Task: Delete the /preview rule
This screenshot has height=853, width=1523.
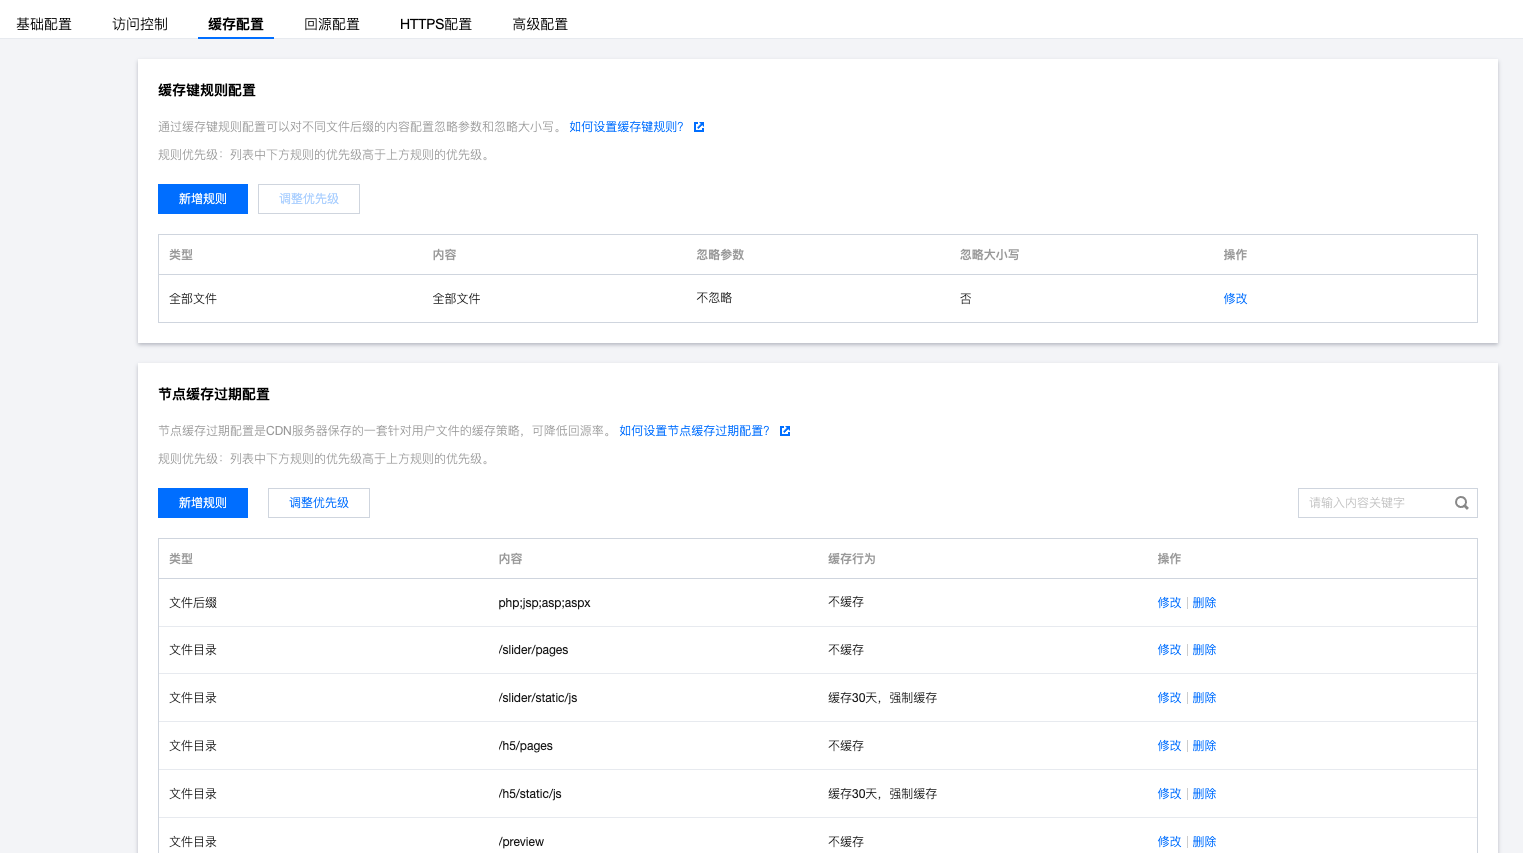Action: coord(1204,842)
